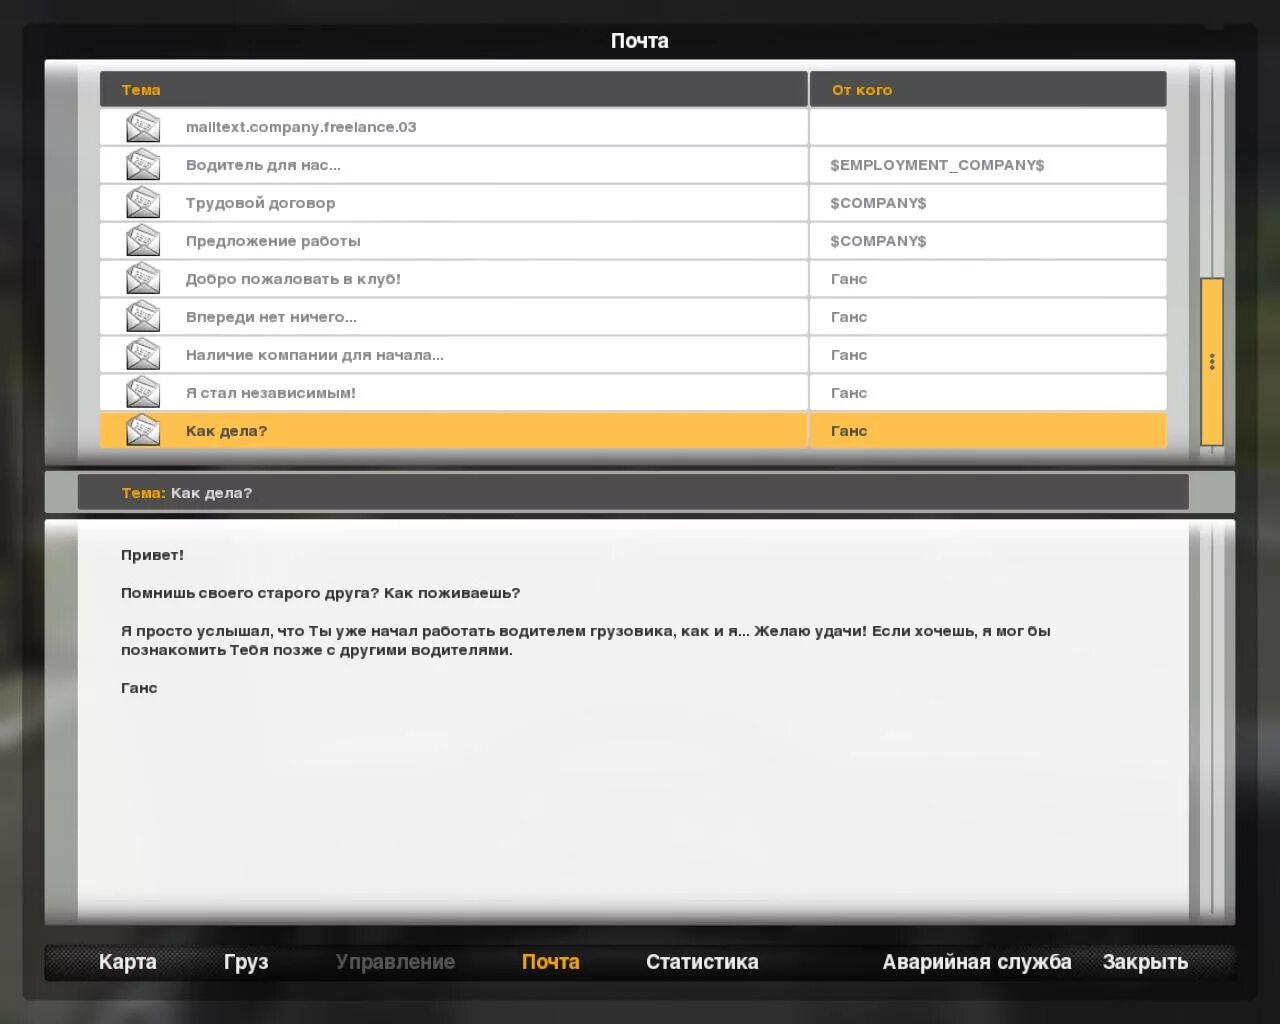Click subject bar 'Тема: Как дела?'
This screenshot has height=1024, width=1280.
coord(633,493)
